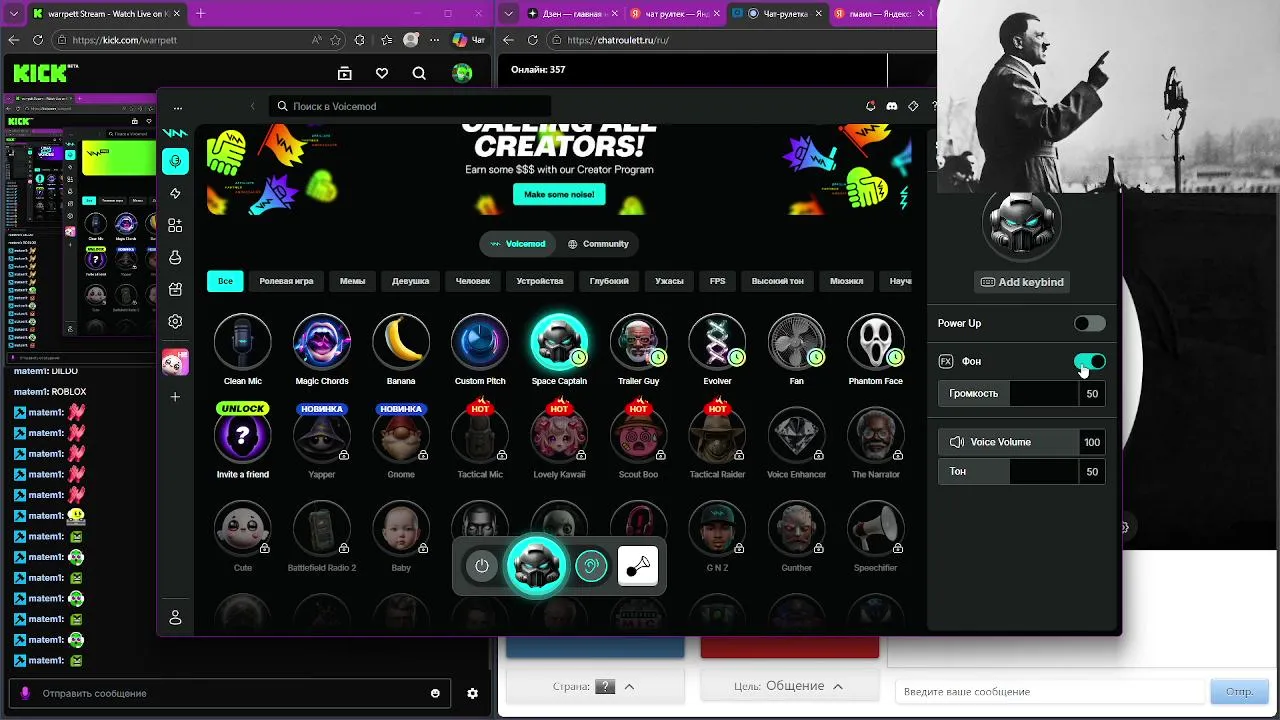1280x720 pixels.
Task: Open tab list arrow in chatroulette browser
Action: (510, 14)
